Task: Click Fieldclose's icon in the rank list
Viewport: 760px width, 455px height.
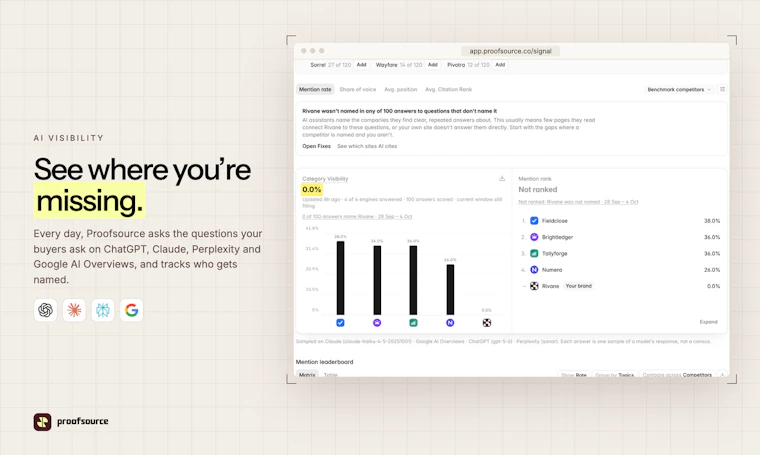Action: click(x=534, y=220)
